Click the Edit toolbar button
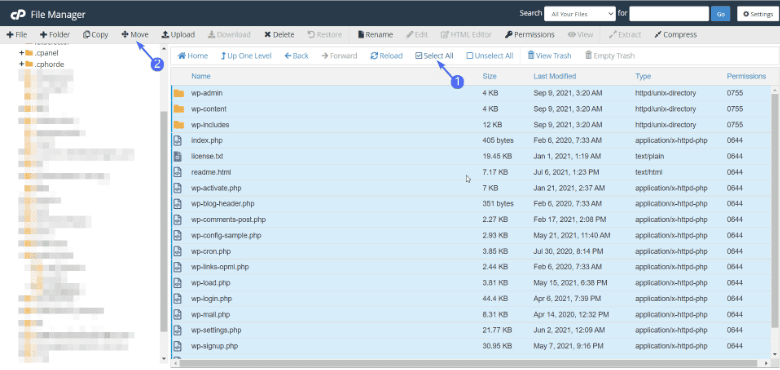Viewport: 780px width, 370px height. pos(417,35)
